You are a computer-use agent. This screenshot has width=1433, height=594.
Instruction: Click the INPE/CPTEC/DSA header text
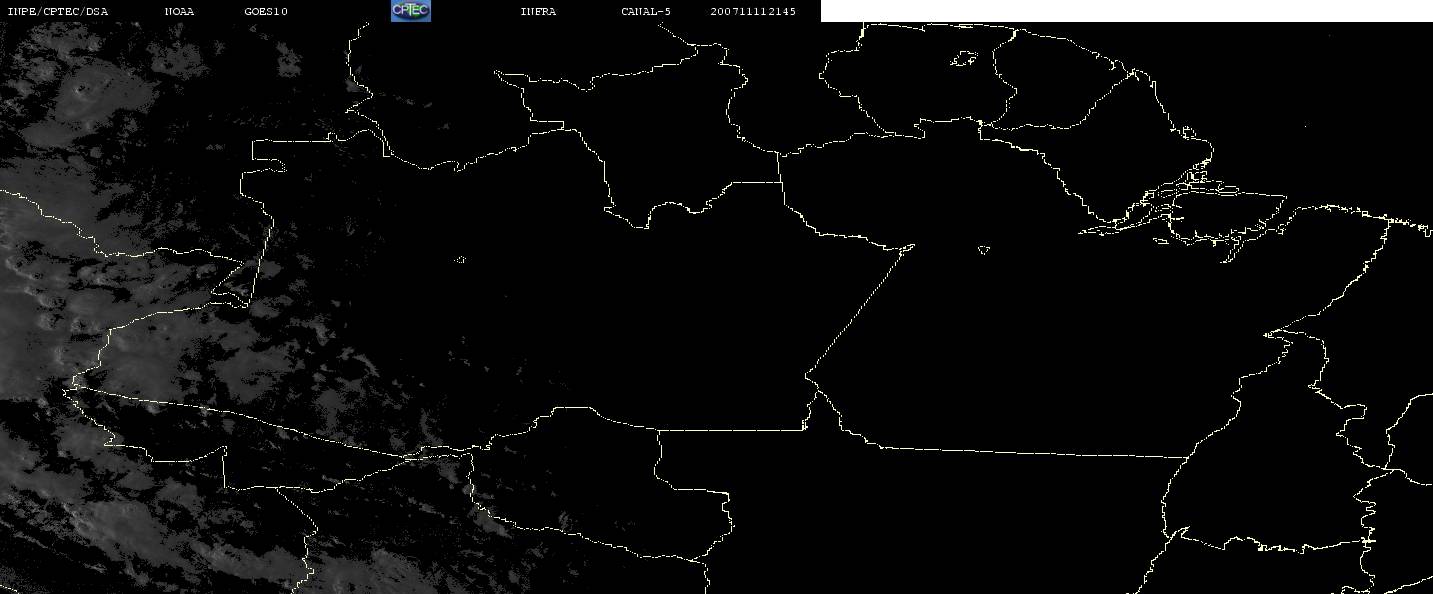point(57,12)
